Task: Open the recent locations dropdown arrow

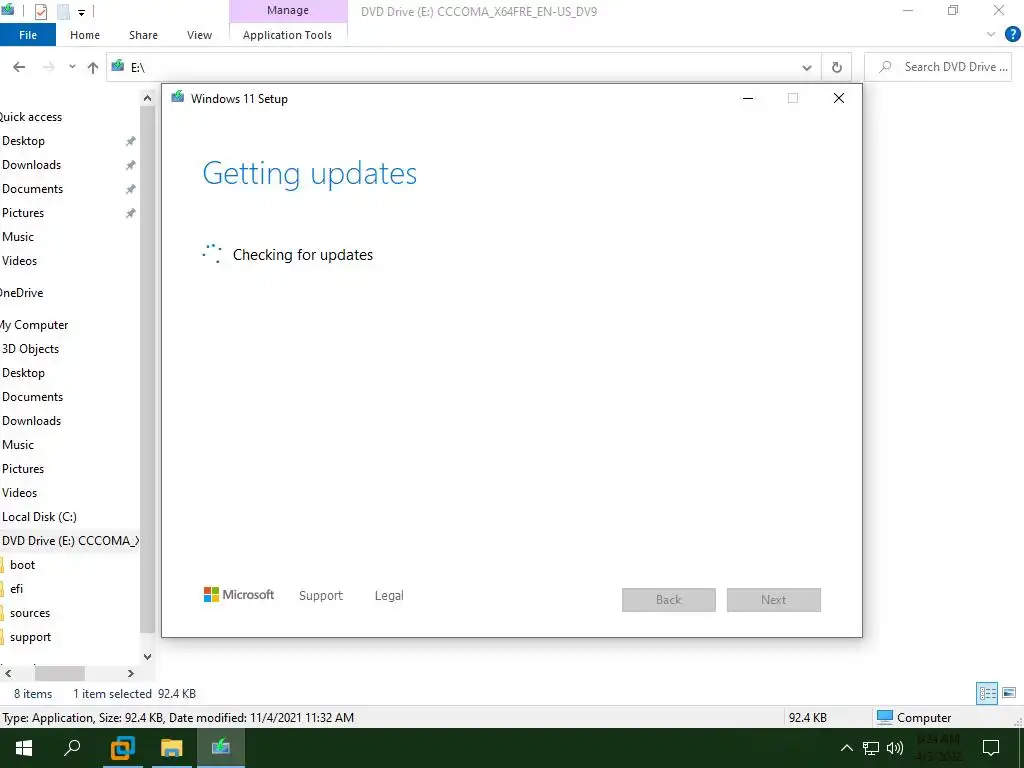Action: (72, 67)
